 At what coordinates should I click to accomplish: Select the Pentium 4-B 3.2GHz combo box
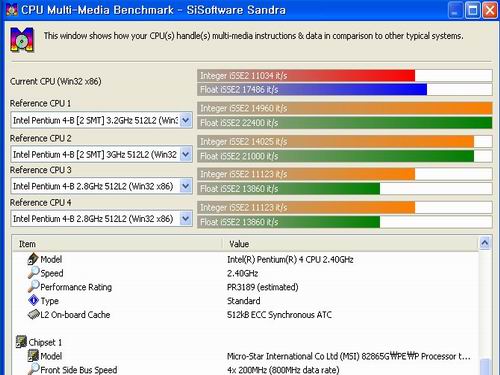(101, 120)
